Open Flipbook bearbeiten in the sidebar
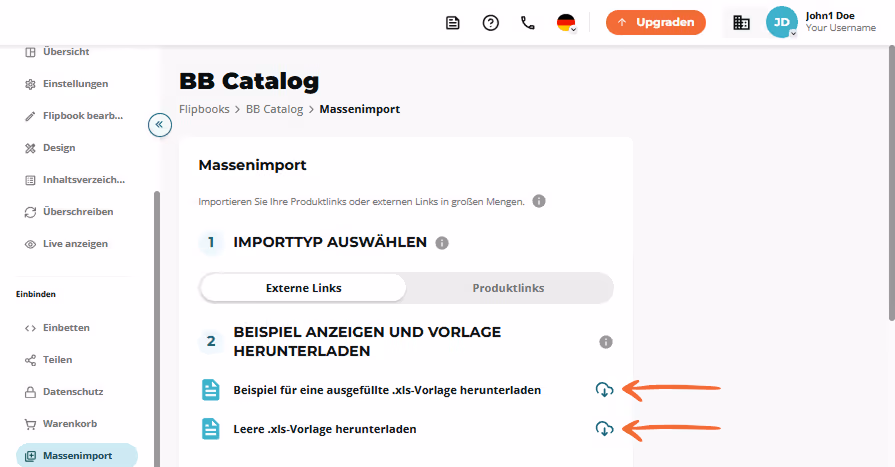This screenshot has width=895, height=467. tap(74, 116)
